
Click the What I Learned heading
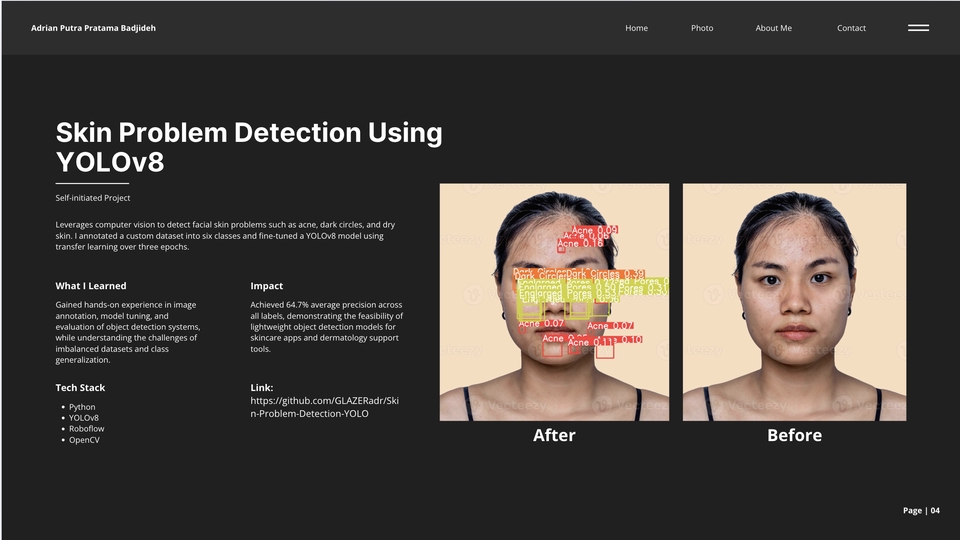tap(96, 286)
